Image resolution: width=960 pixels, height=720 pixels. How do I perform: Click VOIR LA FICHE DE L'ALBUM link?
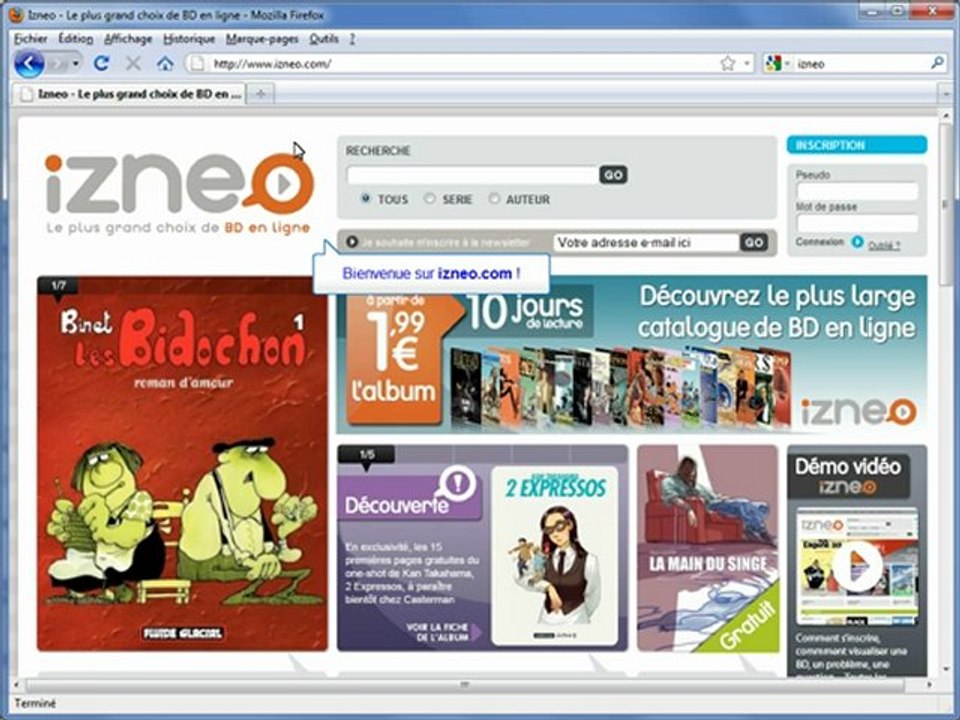437,632
